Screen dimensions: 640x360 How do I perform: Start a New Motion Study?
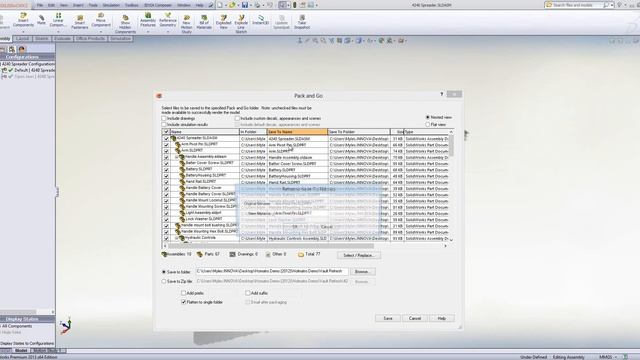point(187,24)
